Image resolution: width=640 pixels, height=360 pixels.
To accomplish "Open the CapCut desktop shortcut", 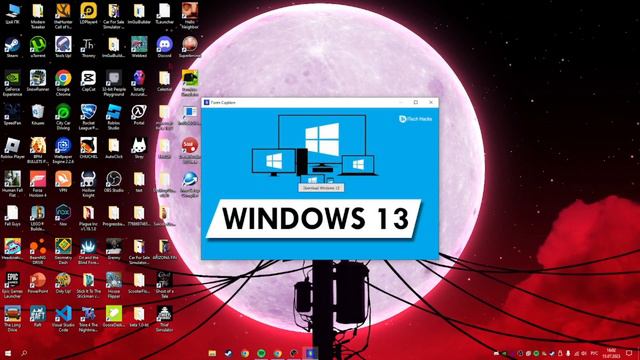I will tap(88, 81).
